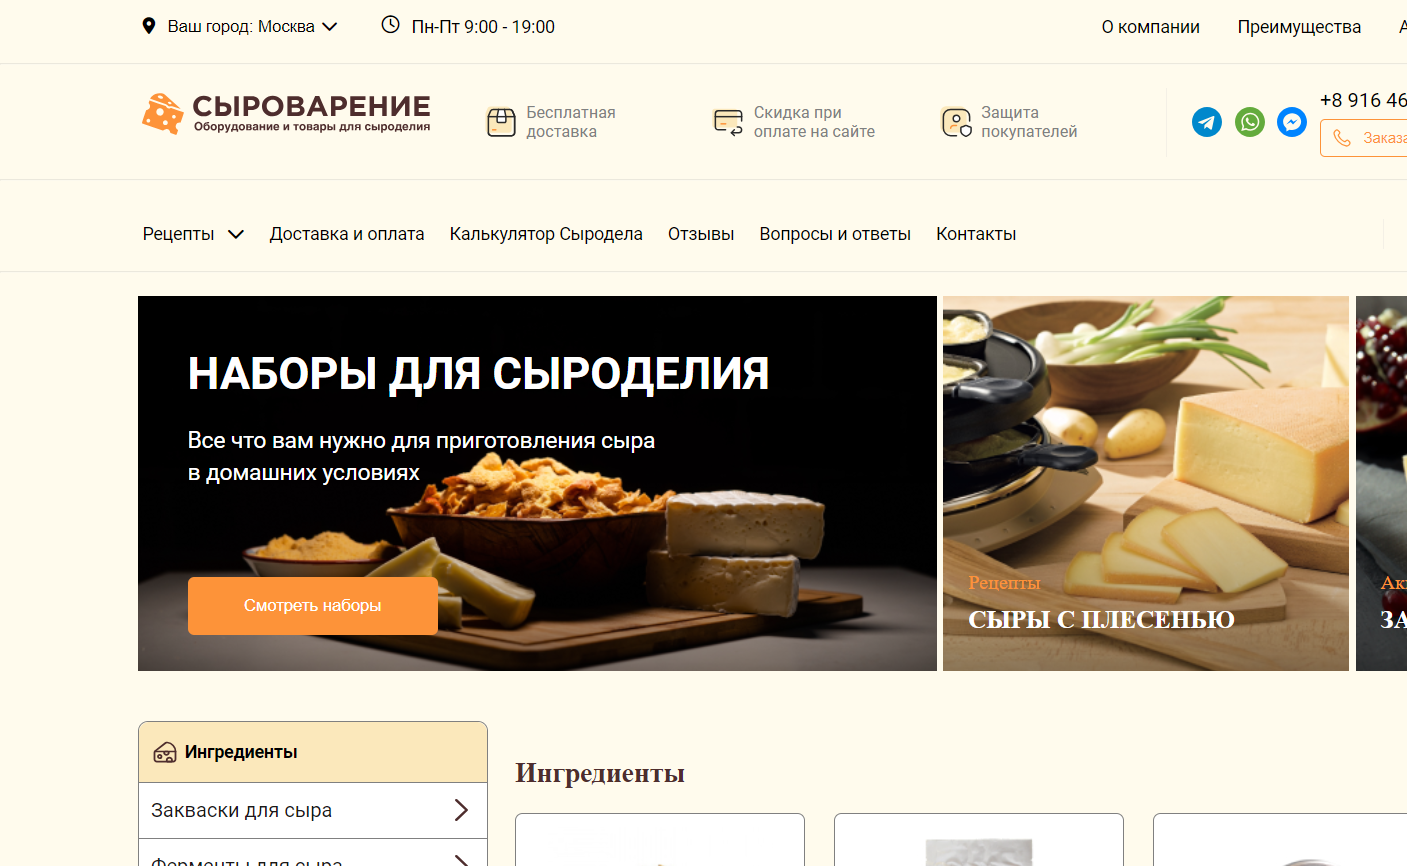Open the Facebook Messenger icon
The height and width of the screenshot is (866, 1407).
(x=1292, y=122)
